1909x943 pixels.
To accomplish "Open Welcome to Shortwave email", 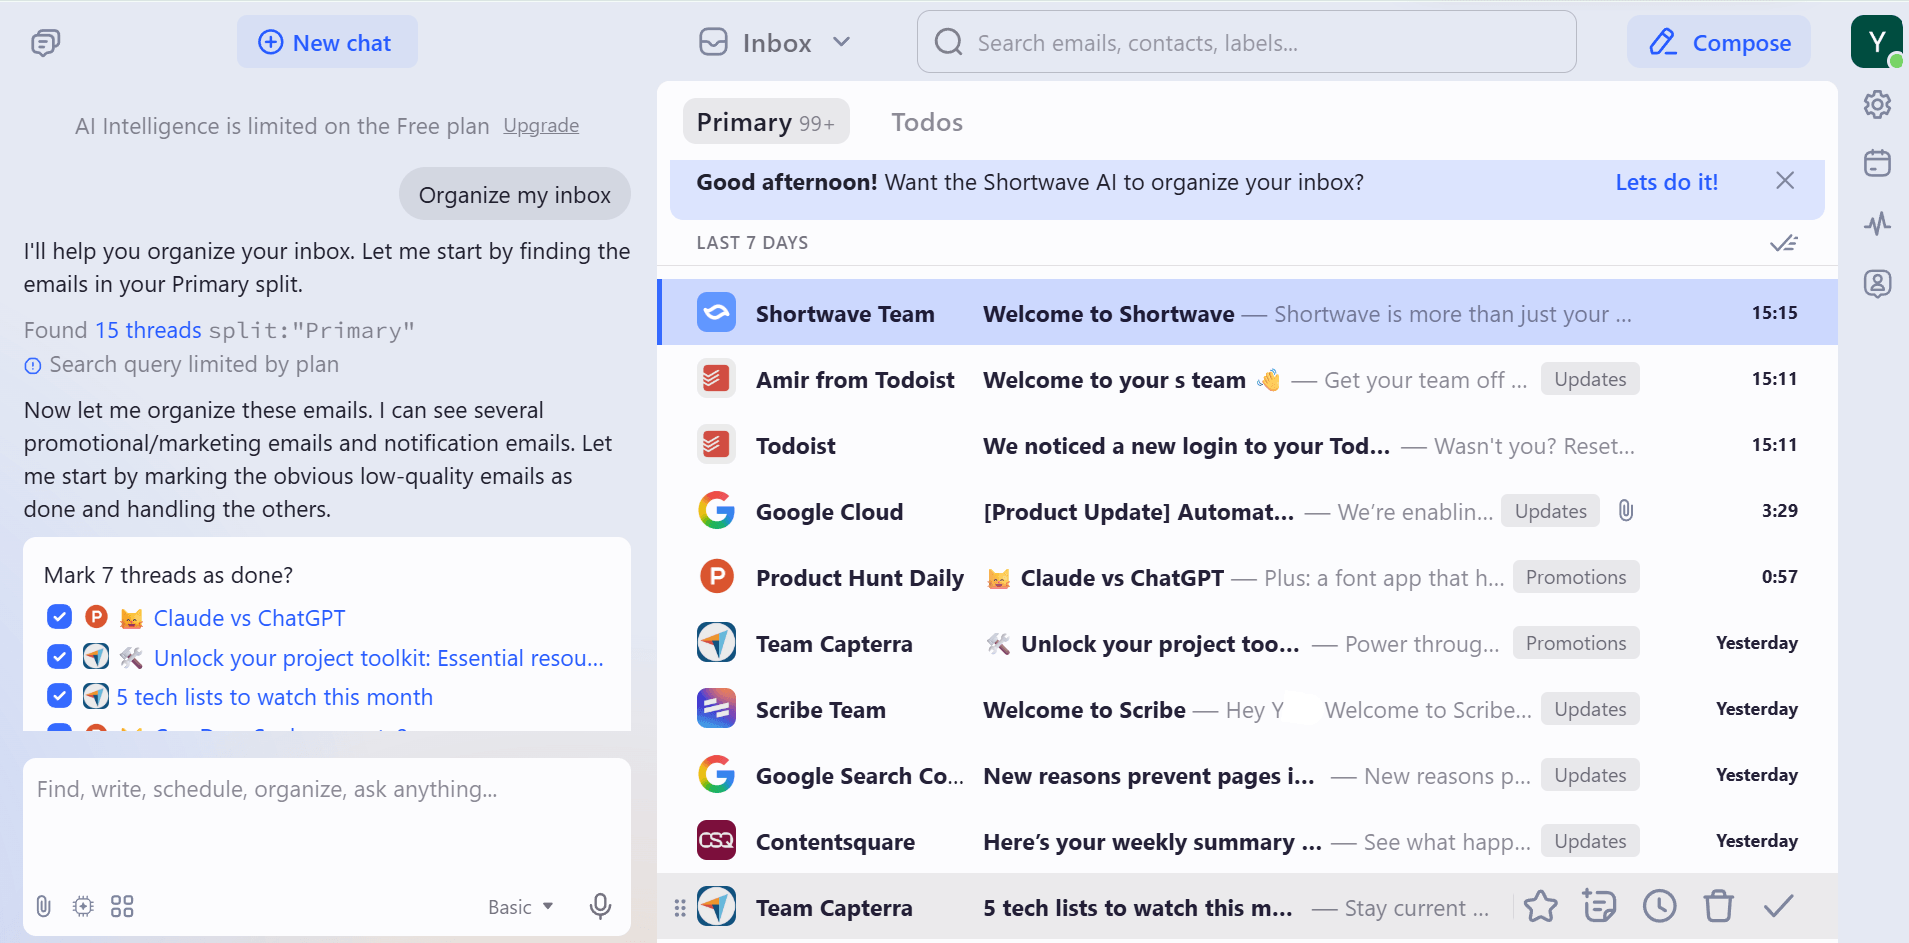I will pos(1247,313).
